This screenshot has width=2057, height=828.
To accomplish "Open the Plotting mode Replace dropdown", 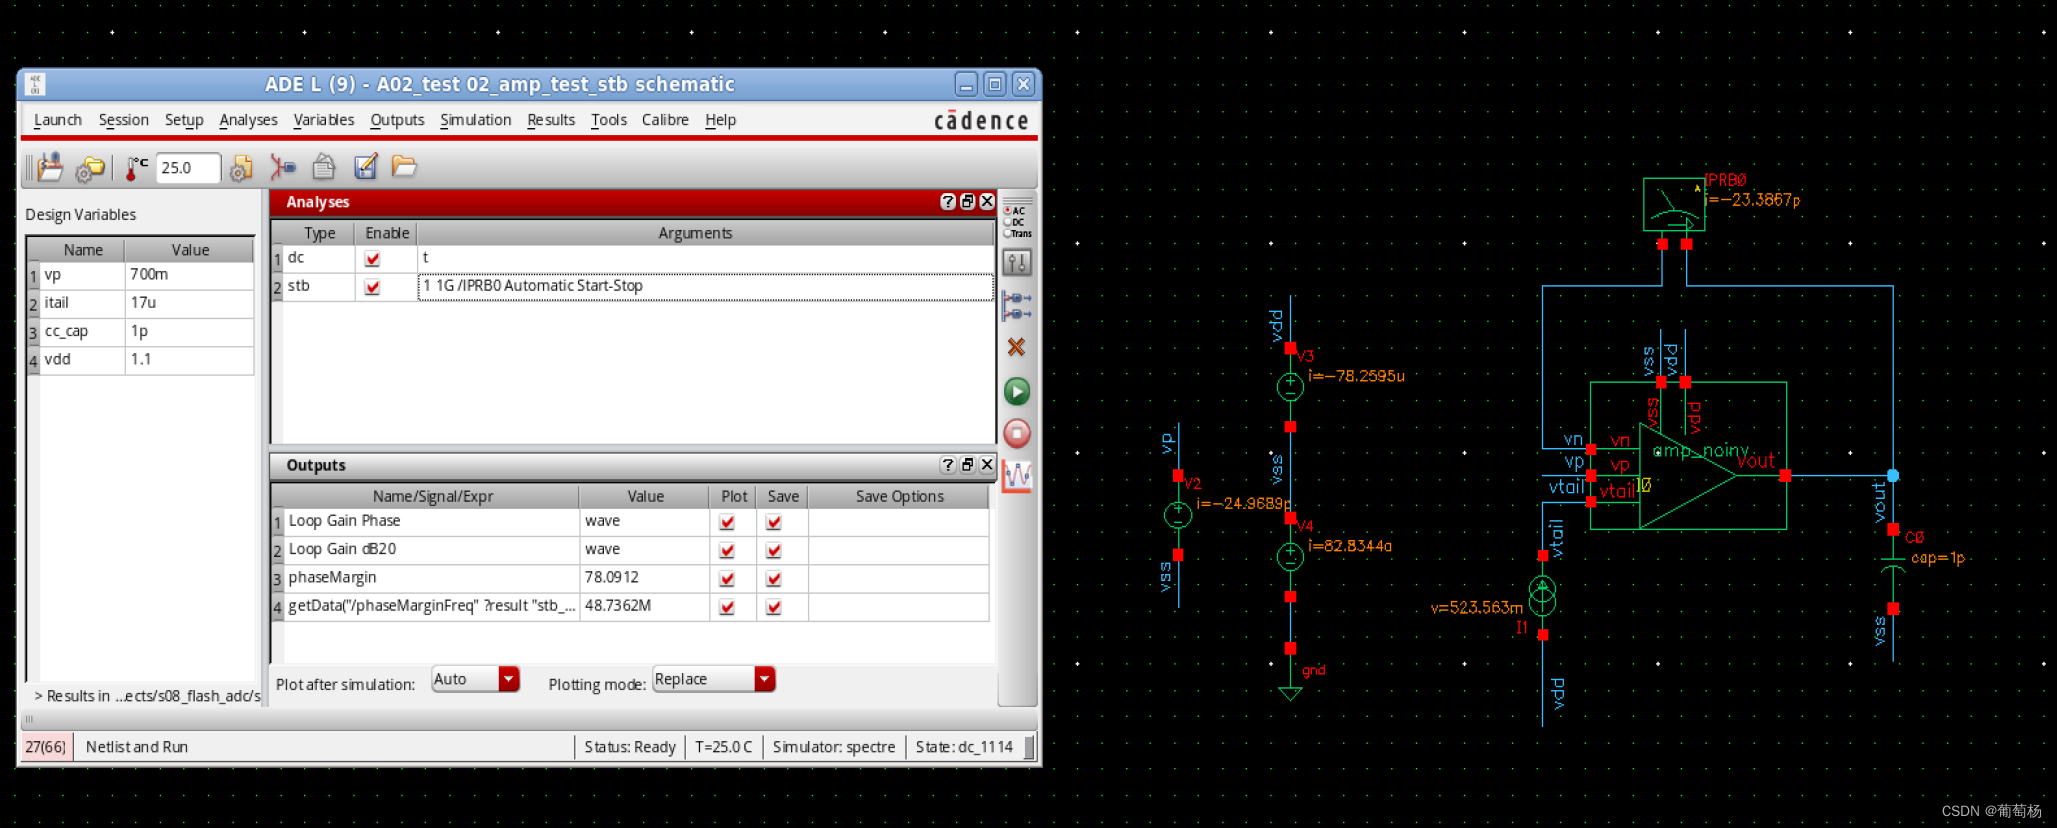I will pyautogui.click(x=714, y=679).
